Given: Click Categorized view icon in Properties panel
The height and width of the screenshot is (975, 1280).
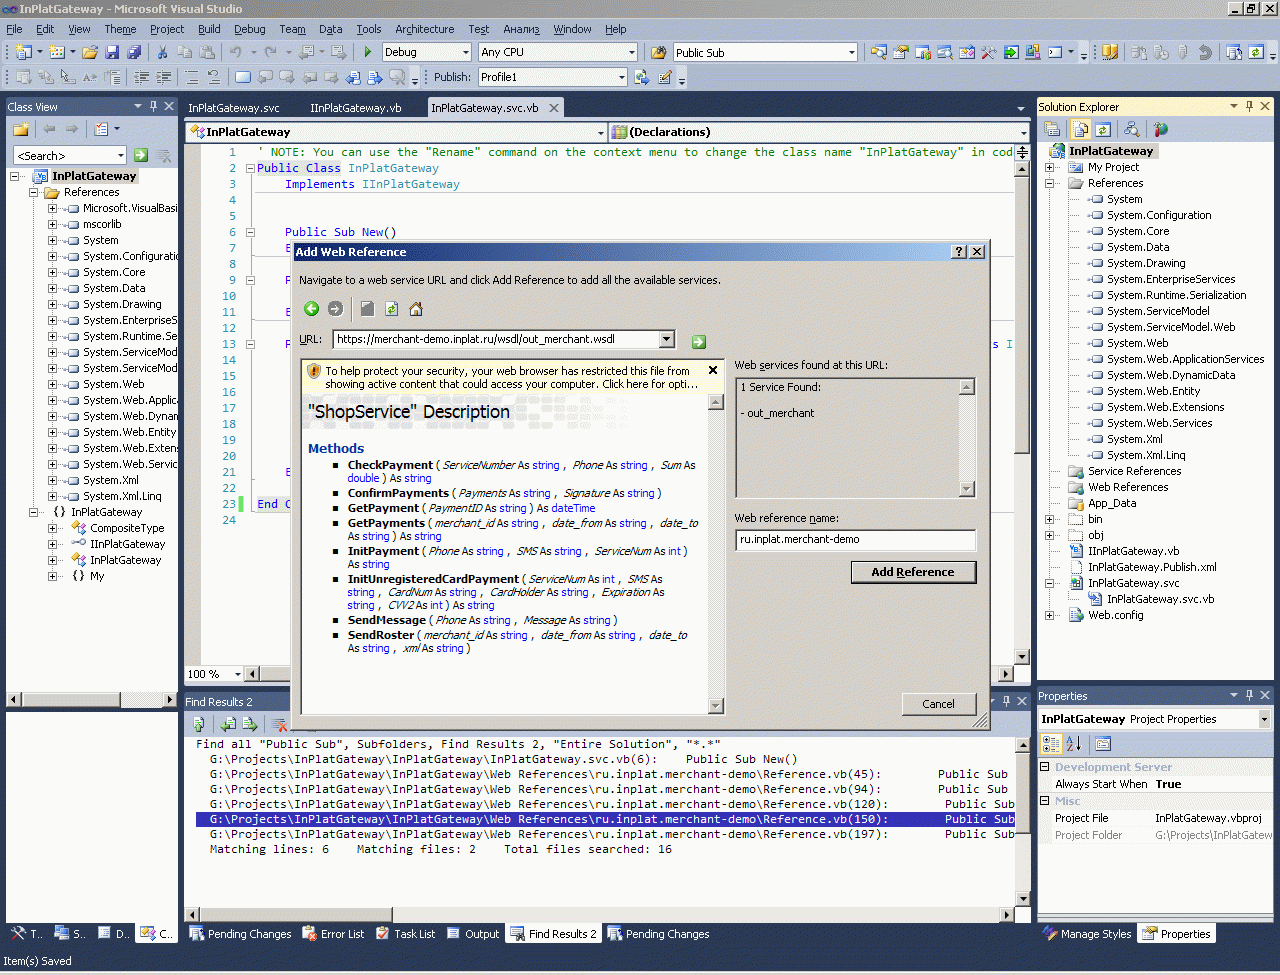Looking at the screenshot, I should [x=1051, y=743].
